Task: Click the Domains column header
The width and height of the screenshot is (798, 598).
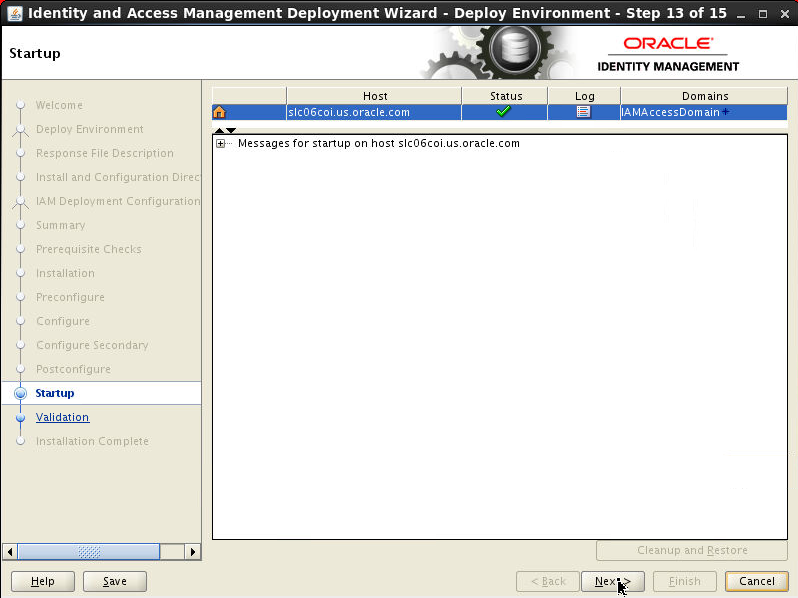Action: click(705, 96)
